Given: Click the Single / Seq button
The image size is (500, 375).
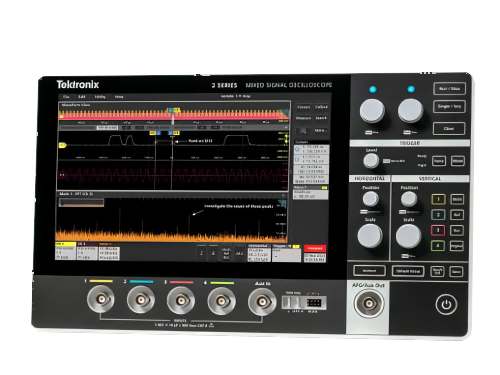Looking at the screenshot, I should click(x=449, y=107).
